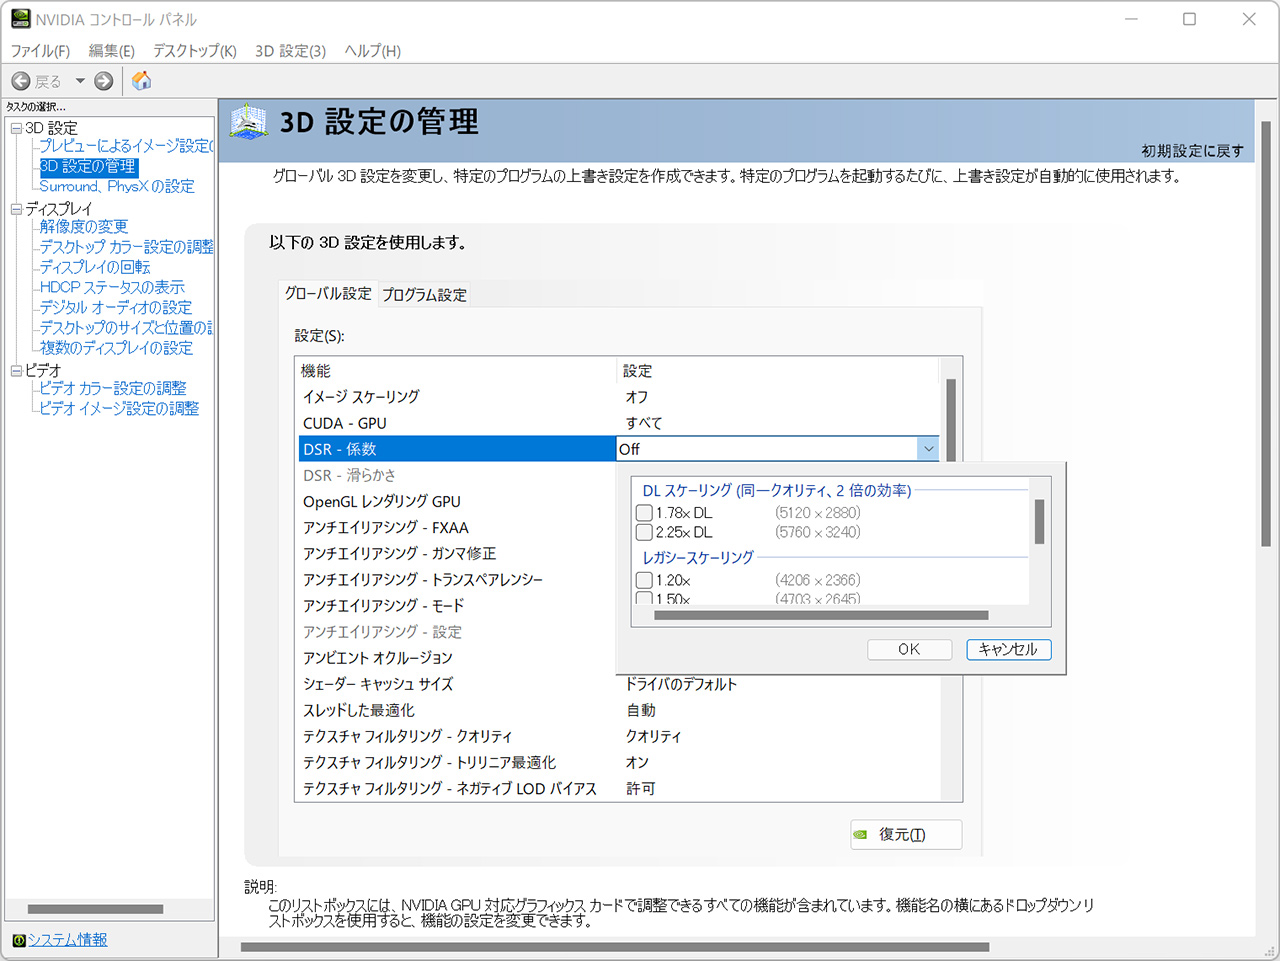Click the キャンセル button
Image resolution: width=1280 pixels, height=961 pixels.
click(1008, 649)
